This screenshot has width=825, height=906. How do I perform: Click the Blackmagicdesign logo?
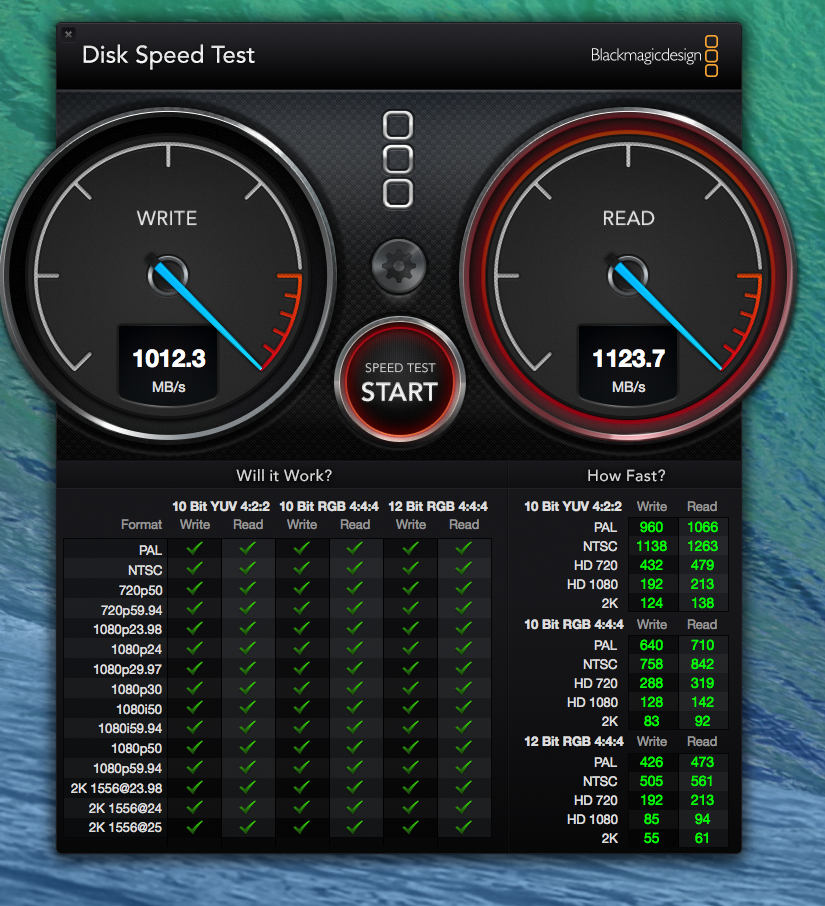coord(654,55)
